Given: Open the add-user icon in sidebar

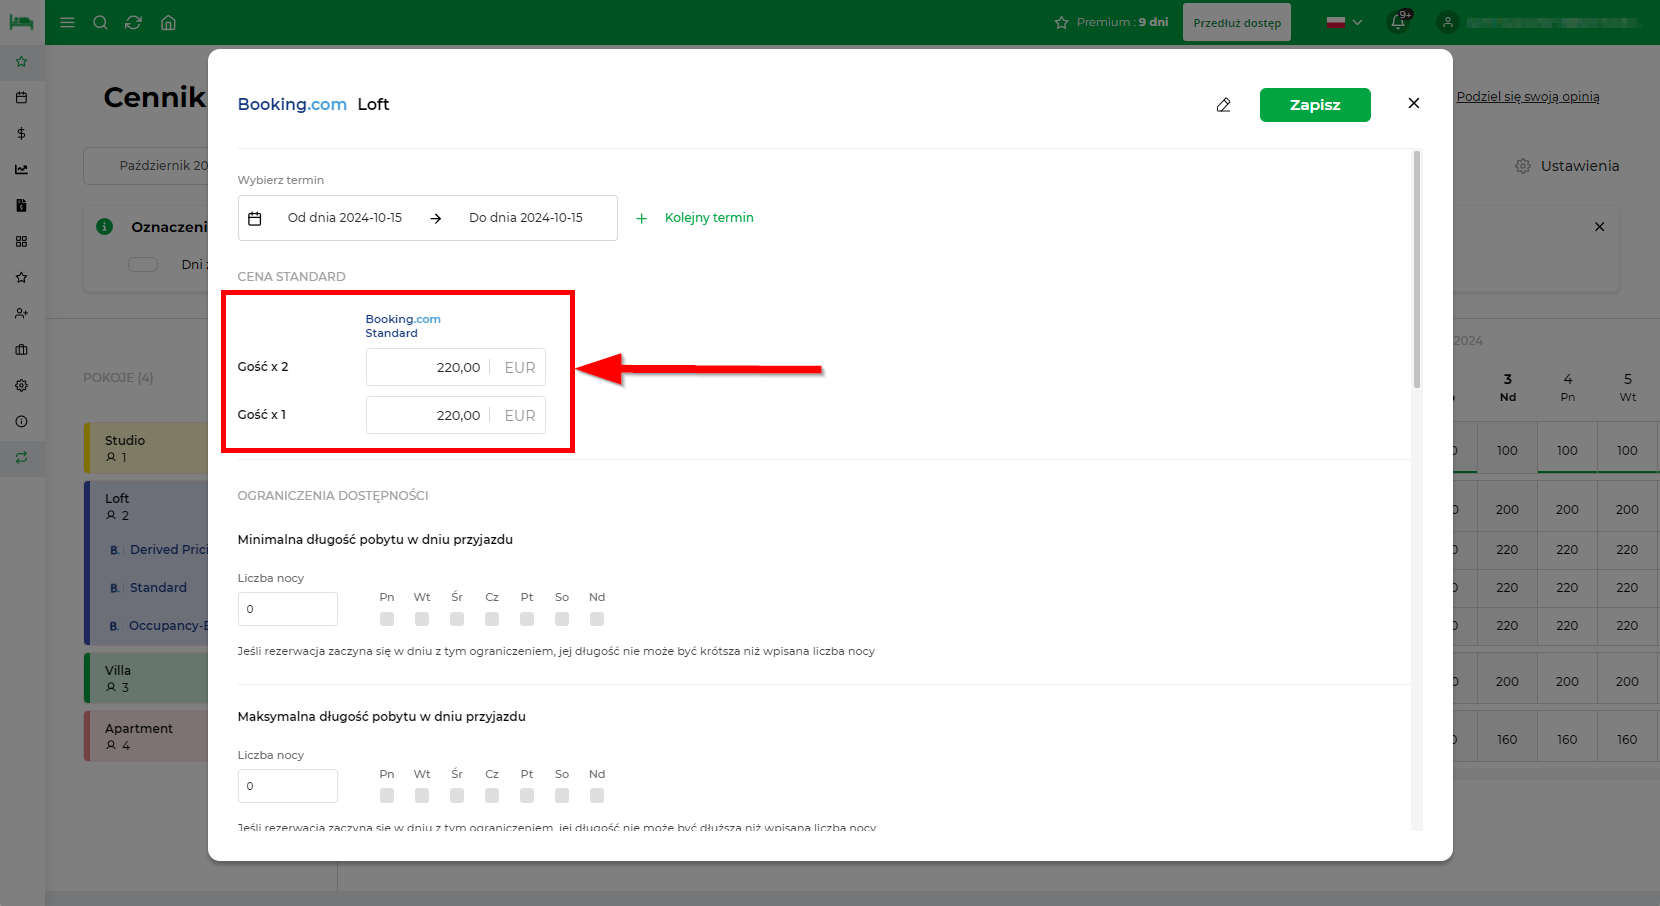Looking at the screenshot, I should pyautogui.click(x=21, y=313).
